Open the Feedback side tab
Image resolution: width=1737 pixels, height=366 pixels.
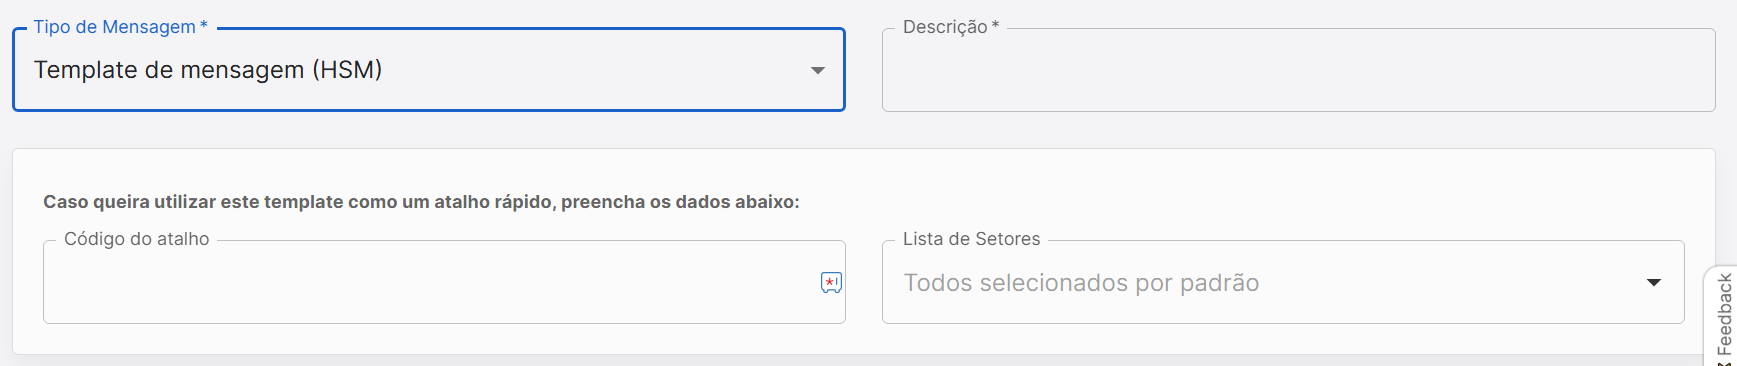coord(1723,316)
